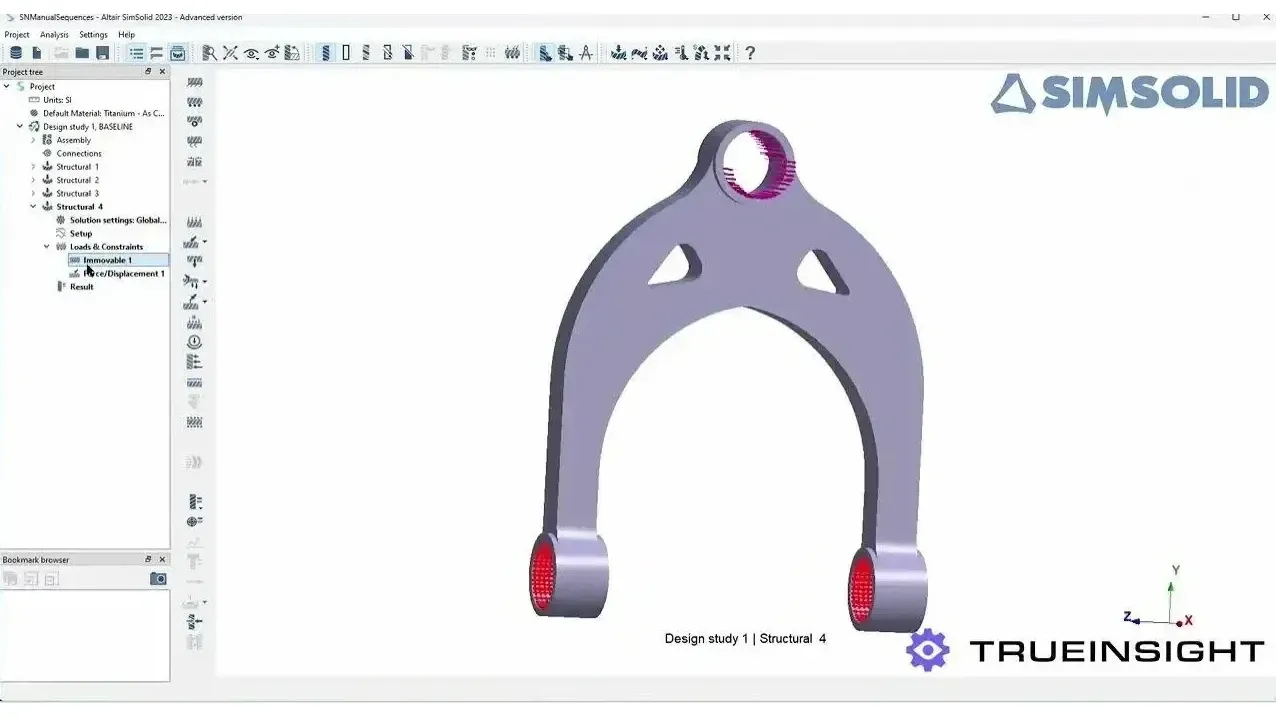1276x718 pixels.
Task: Click topmost immovable constraint icon in side toolbar
Action: (195, 82)
